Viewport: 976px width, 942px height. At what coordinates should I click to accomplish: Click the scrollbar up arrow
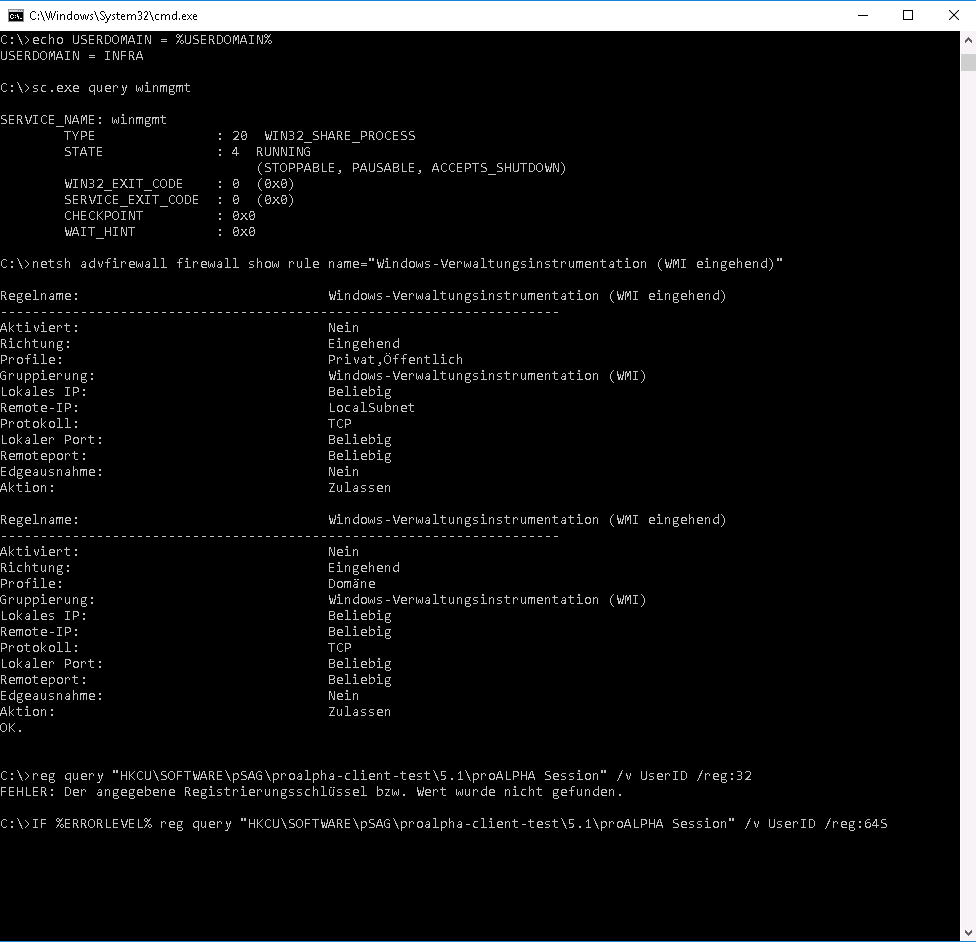point(967,39)
